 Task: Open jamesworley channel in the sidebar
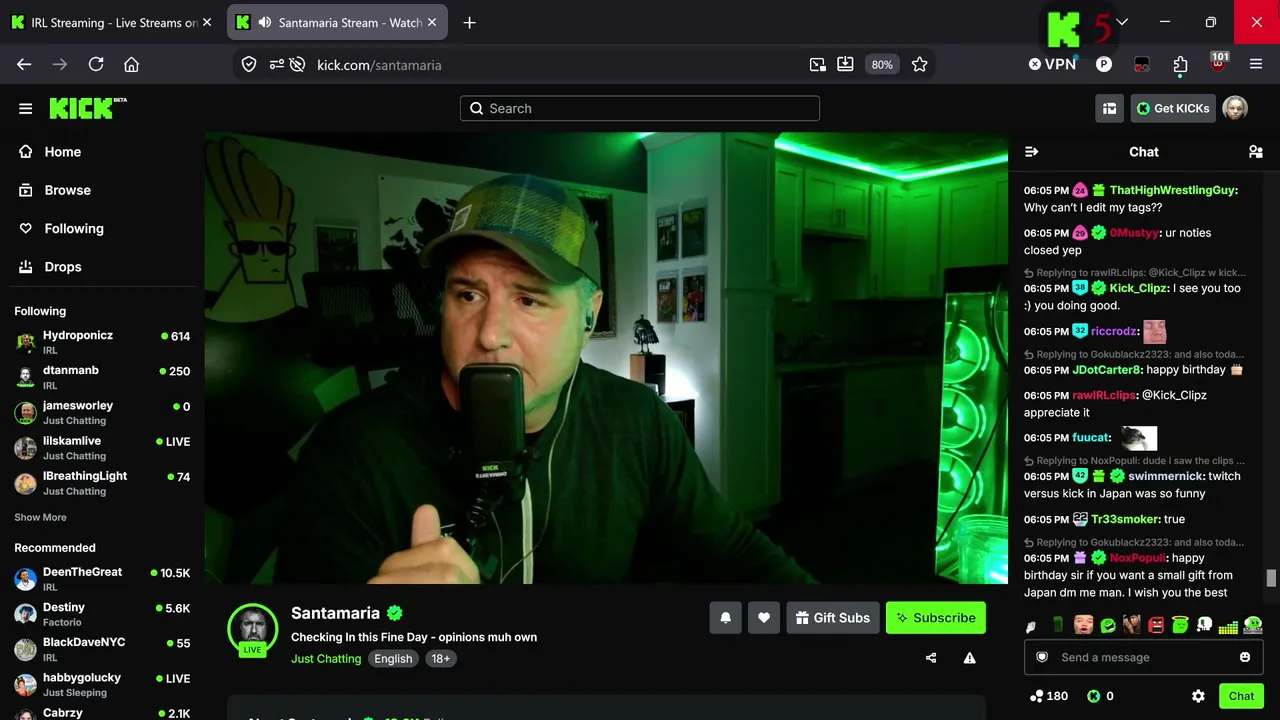[x=102, y=412]
